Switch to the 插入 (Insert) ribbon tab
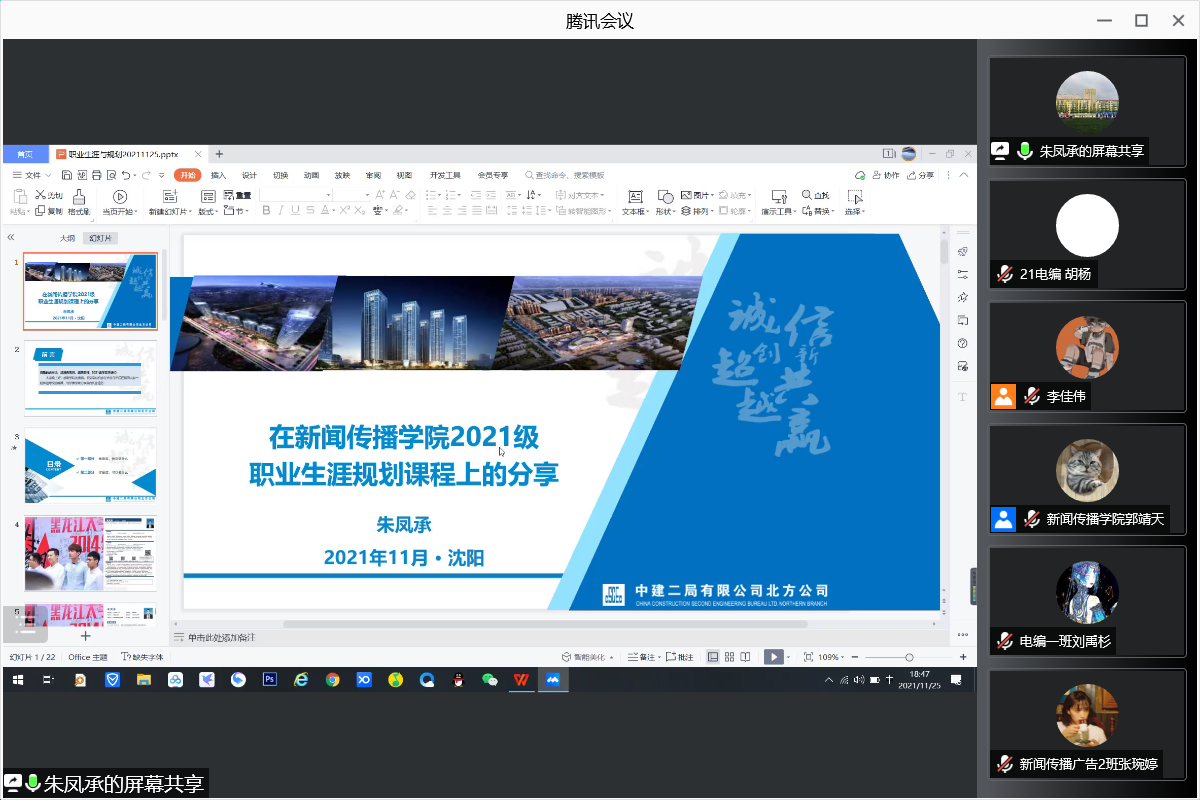The image size is (1200, 800). pyautogui.click(x=218, y=175)
